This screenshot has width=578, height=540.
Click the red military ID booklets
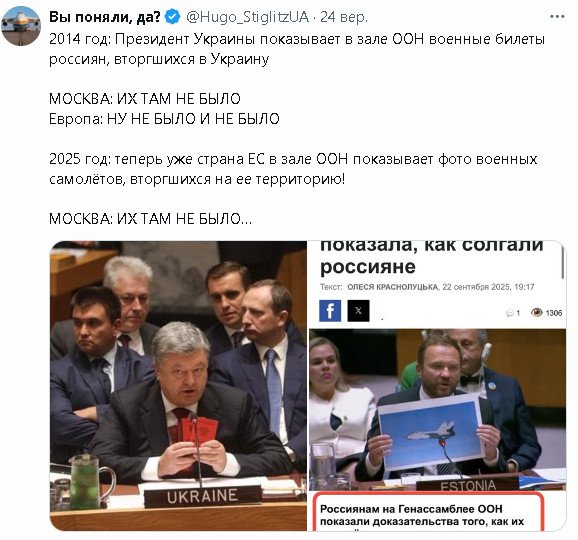[x=193, y=431]
